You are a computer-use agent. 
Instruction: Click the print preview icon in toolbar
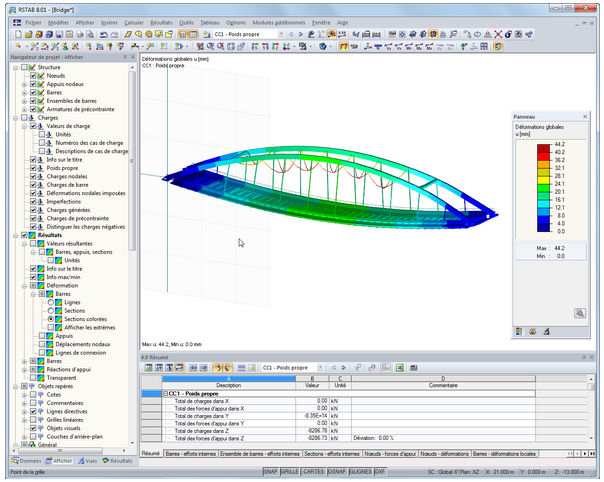click(90, 34)
